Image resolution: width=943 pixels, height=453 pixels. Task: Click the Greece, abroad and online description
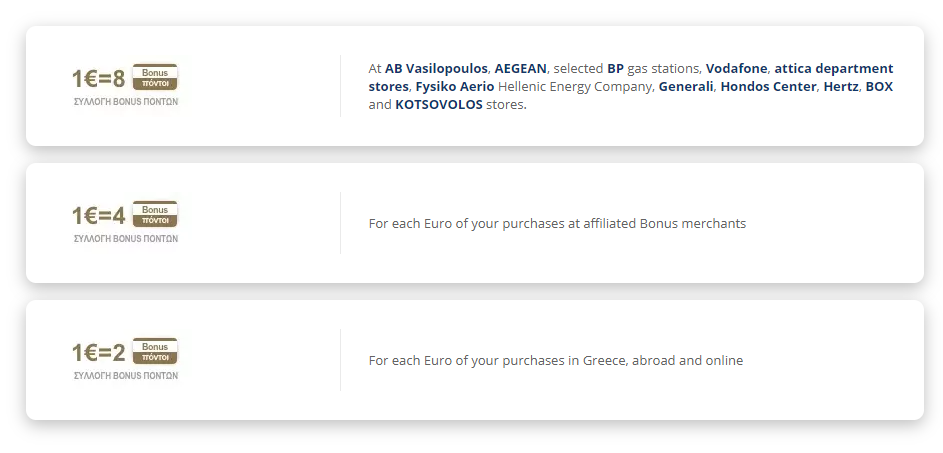[x=556, y=361]
